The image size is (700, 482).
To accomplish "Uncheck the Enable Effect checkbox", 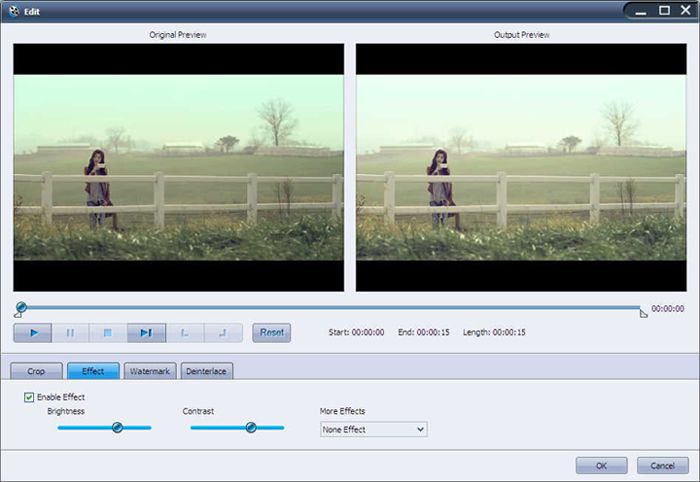I will (x=29, y=397).
